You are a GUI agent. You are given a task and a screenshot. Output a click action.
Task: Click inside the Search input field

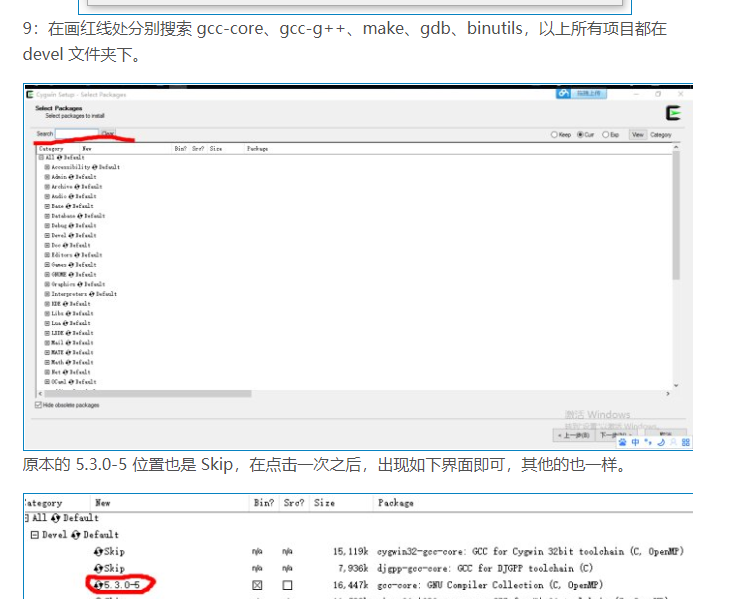[77, 133]
